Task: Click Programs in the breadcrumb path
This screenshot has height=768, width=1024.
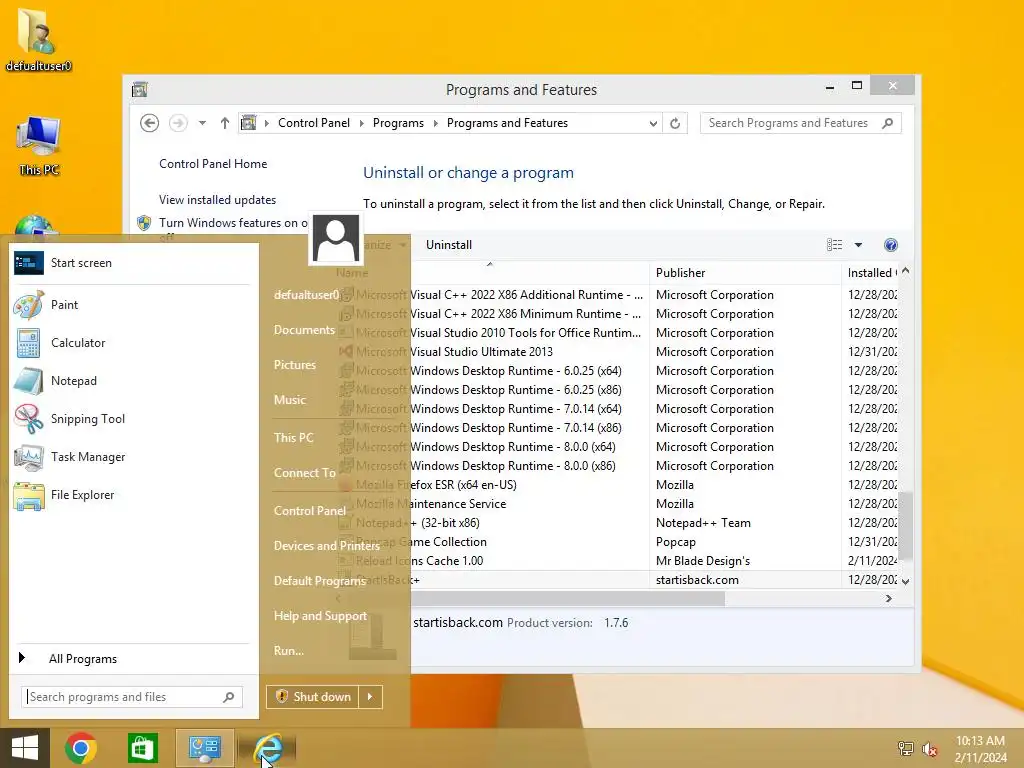Action: click(398, 123)
